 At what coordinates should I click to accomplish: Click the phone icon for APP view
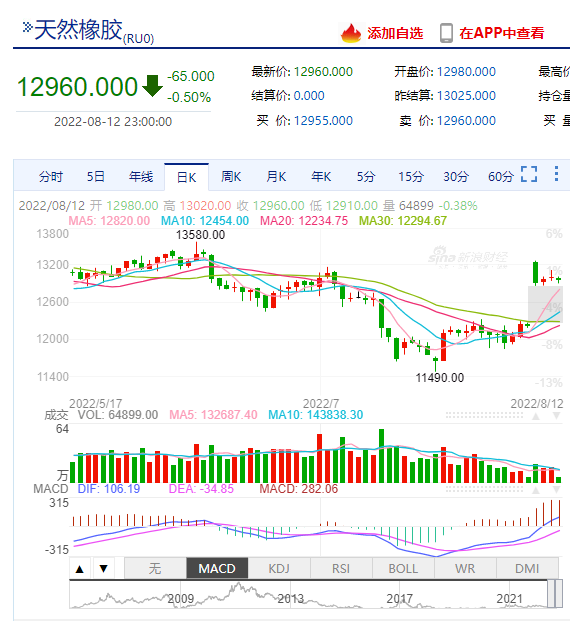pos(446,33)
